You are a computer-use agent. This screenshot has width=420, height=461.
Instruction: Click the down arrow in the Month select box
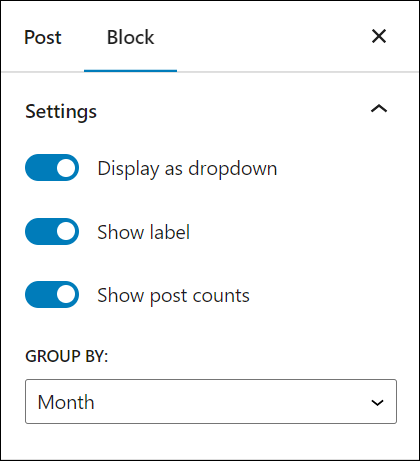click(x=377, y=402)
